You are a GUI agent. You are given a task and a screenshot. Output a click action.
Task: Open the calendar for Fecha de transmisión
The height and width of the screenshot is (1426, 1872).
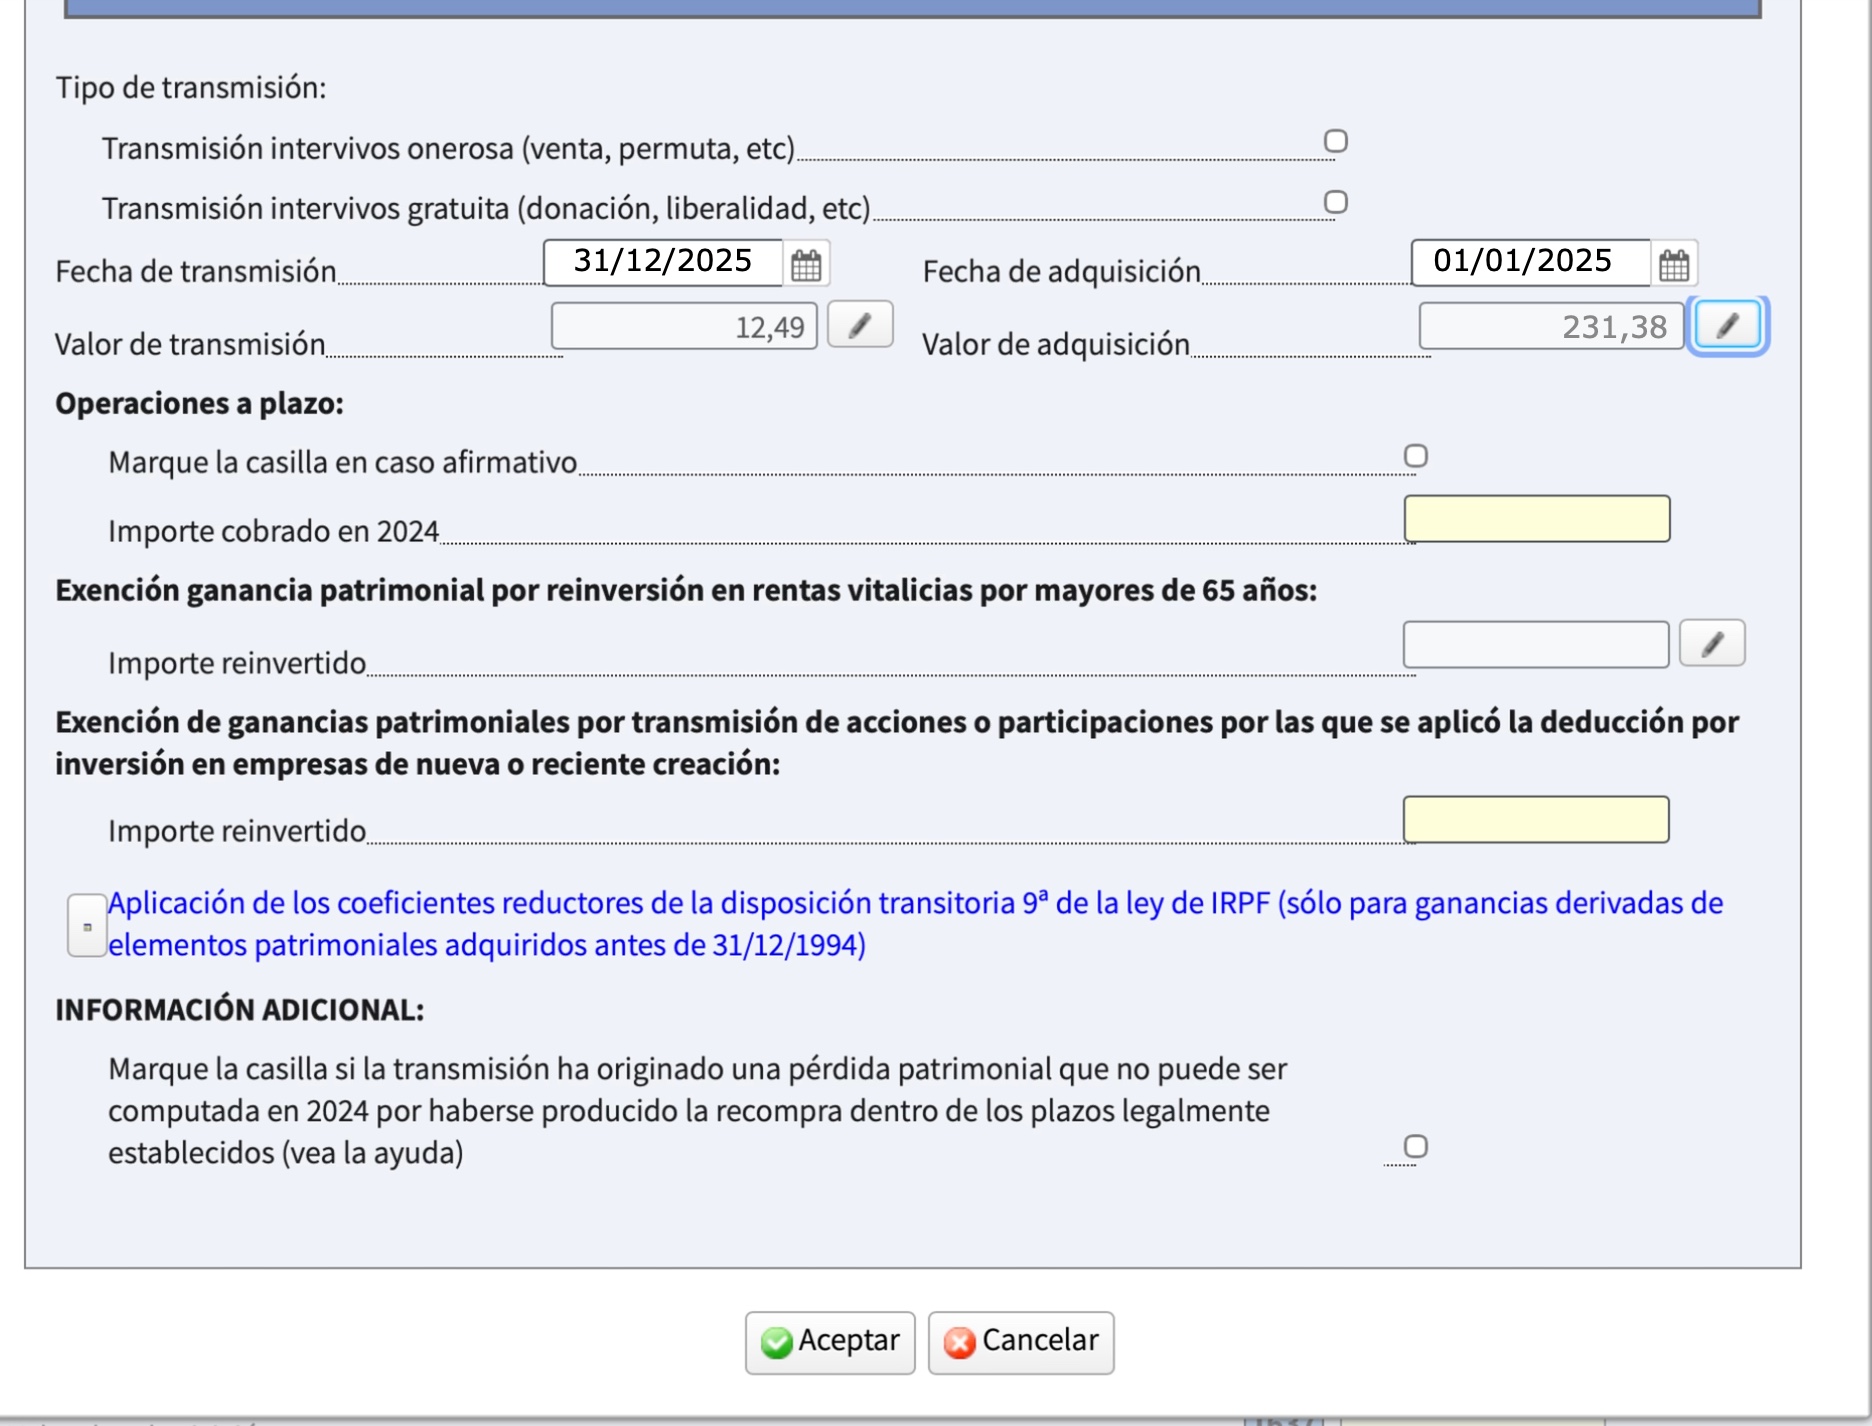(x=806, y=265)
